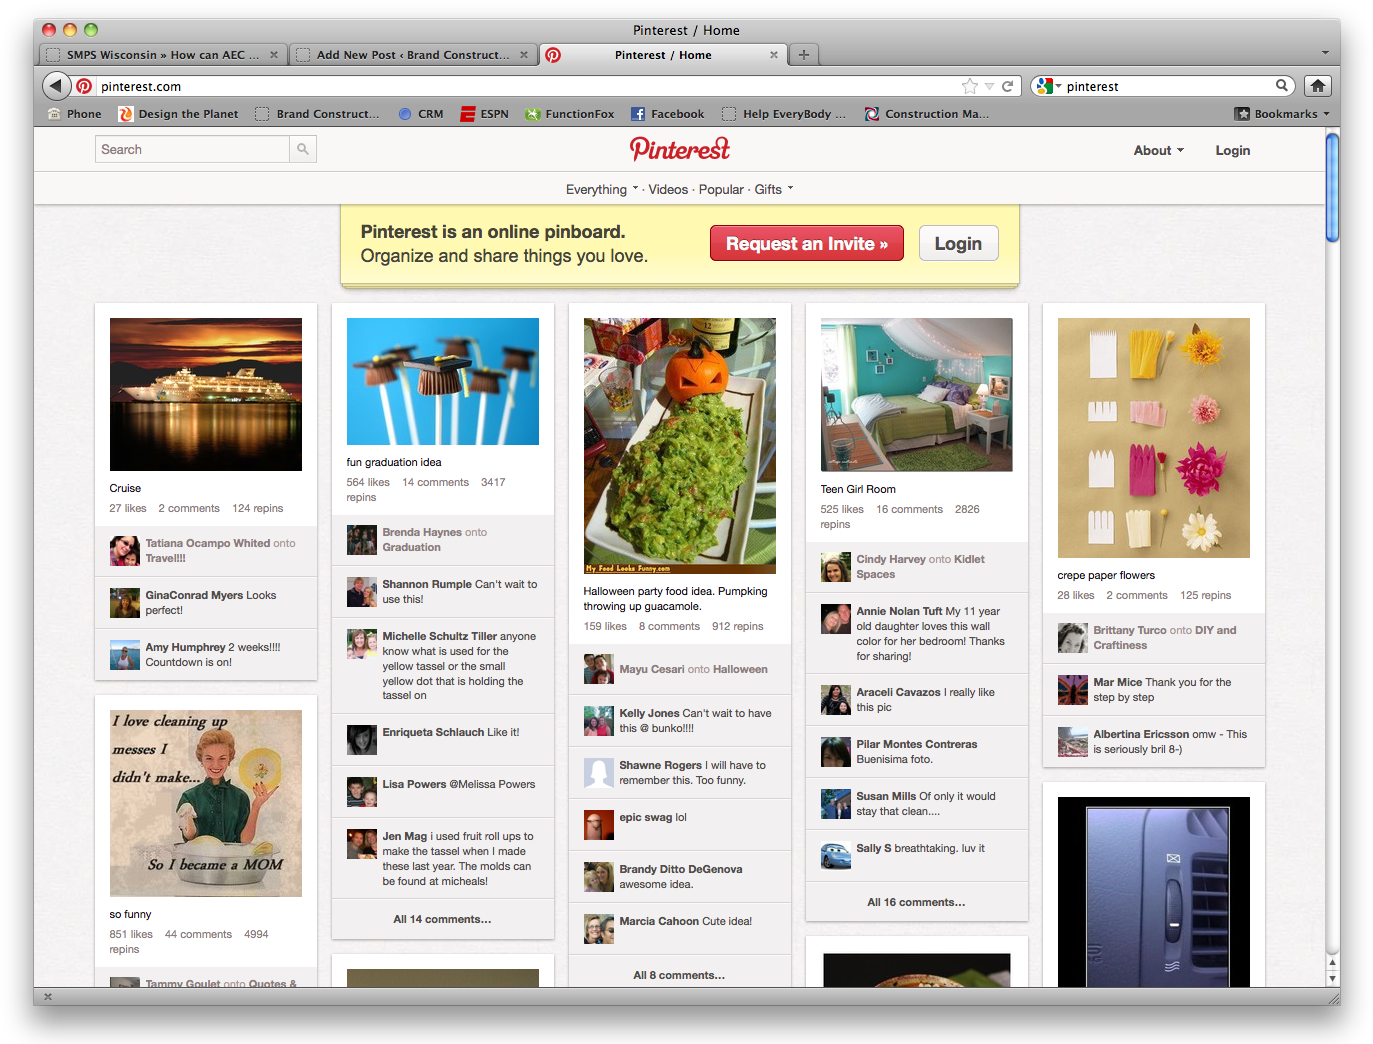Screen dimensions: 1373x1044
Task: Open the Gifts dropdown menu
Action: point(773,189)
